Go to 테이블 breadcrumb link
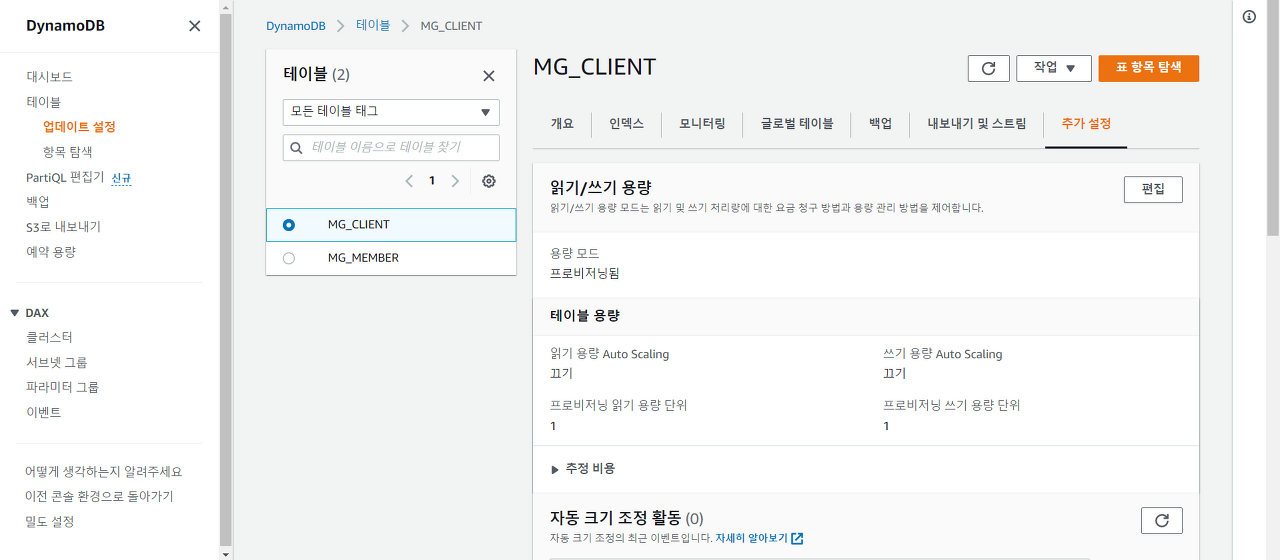 coord(373,26)
